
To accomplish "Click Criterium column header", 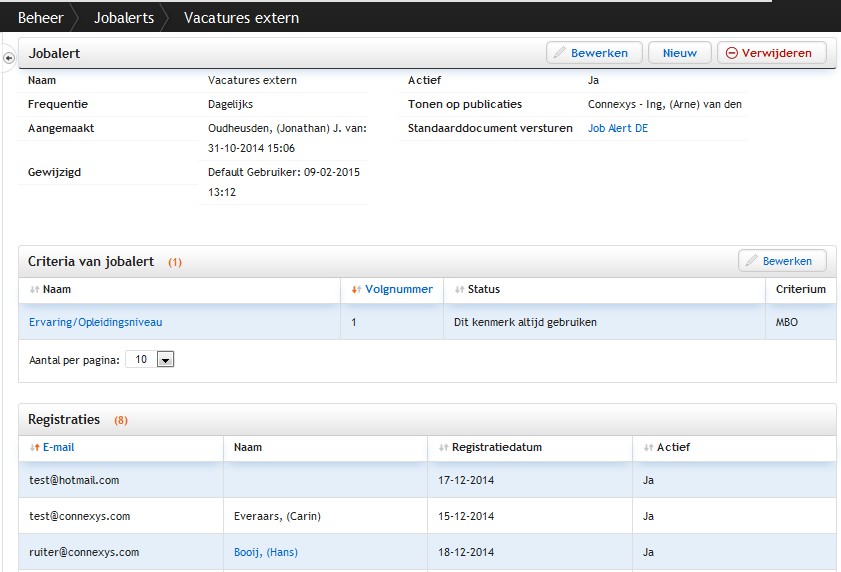I will (x=801, y=289).
